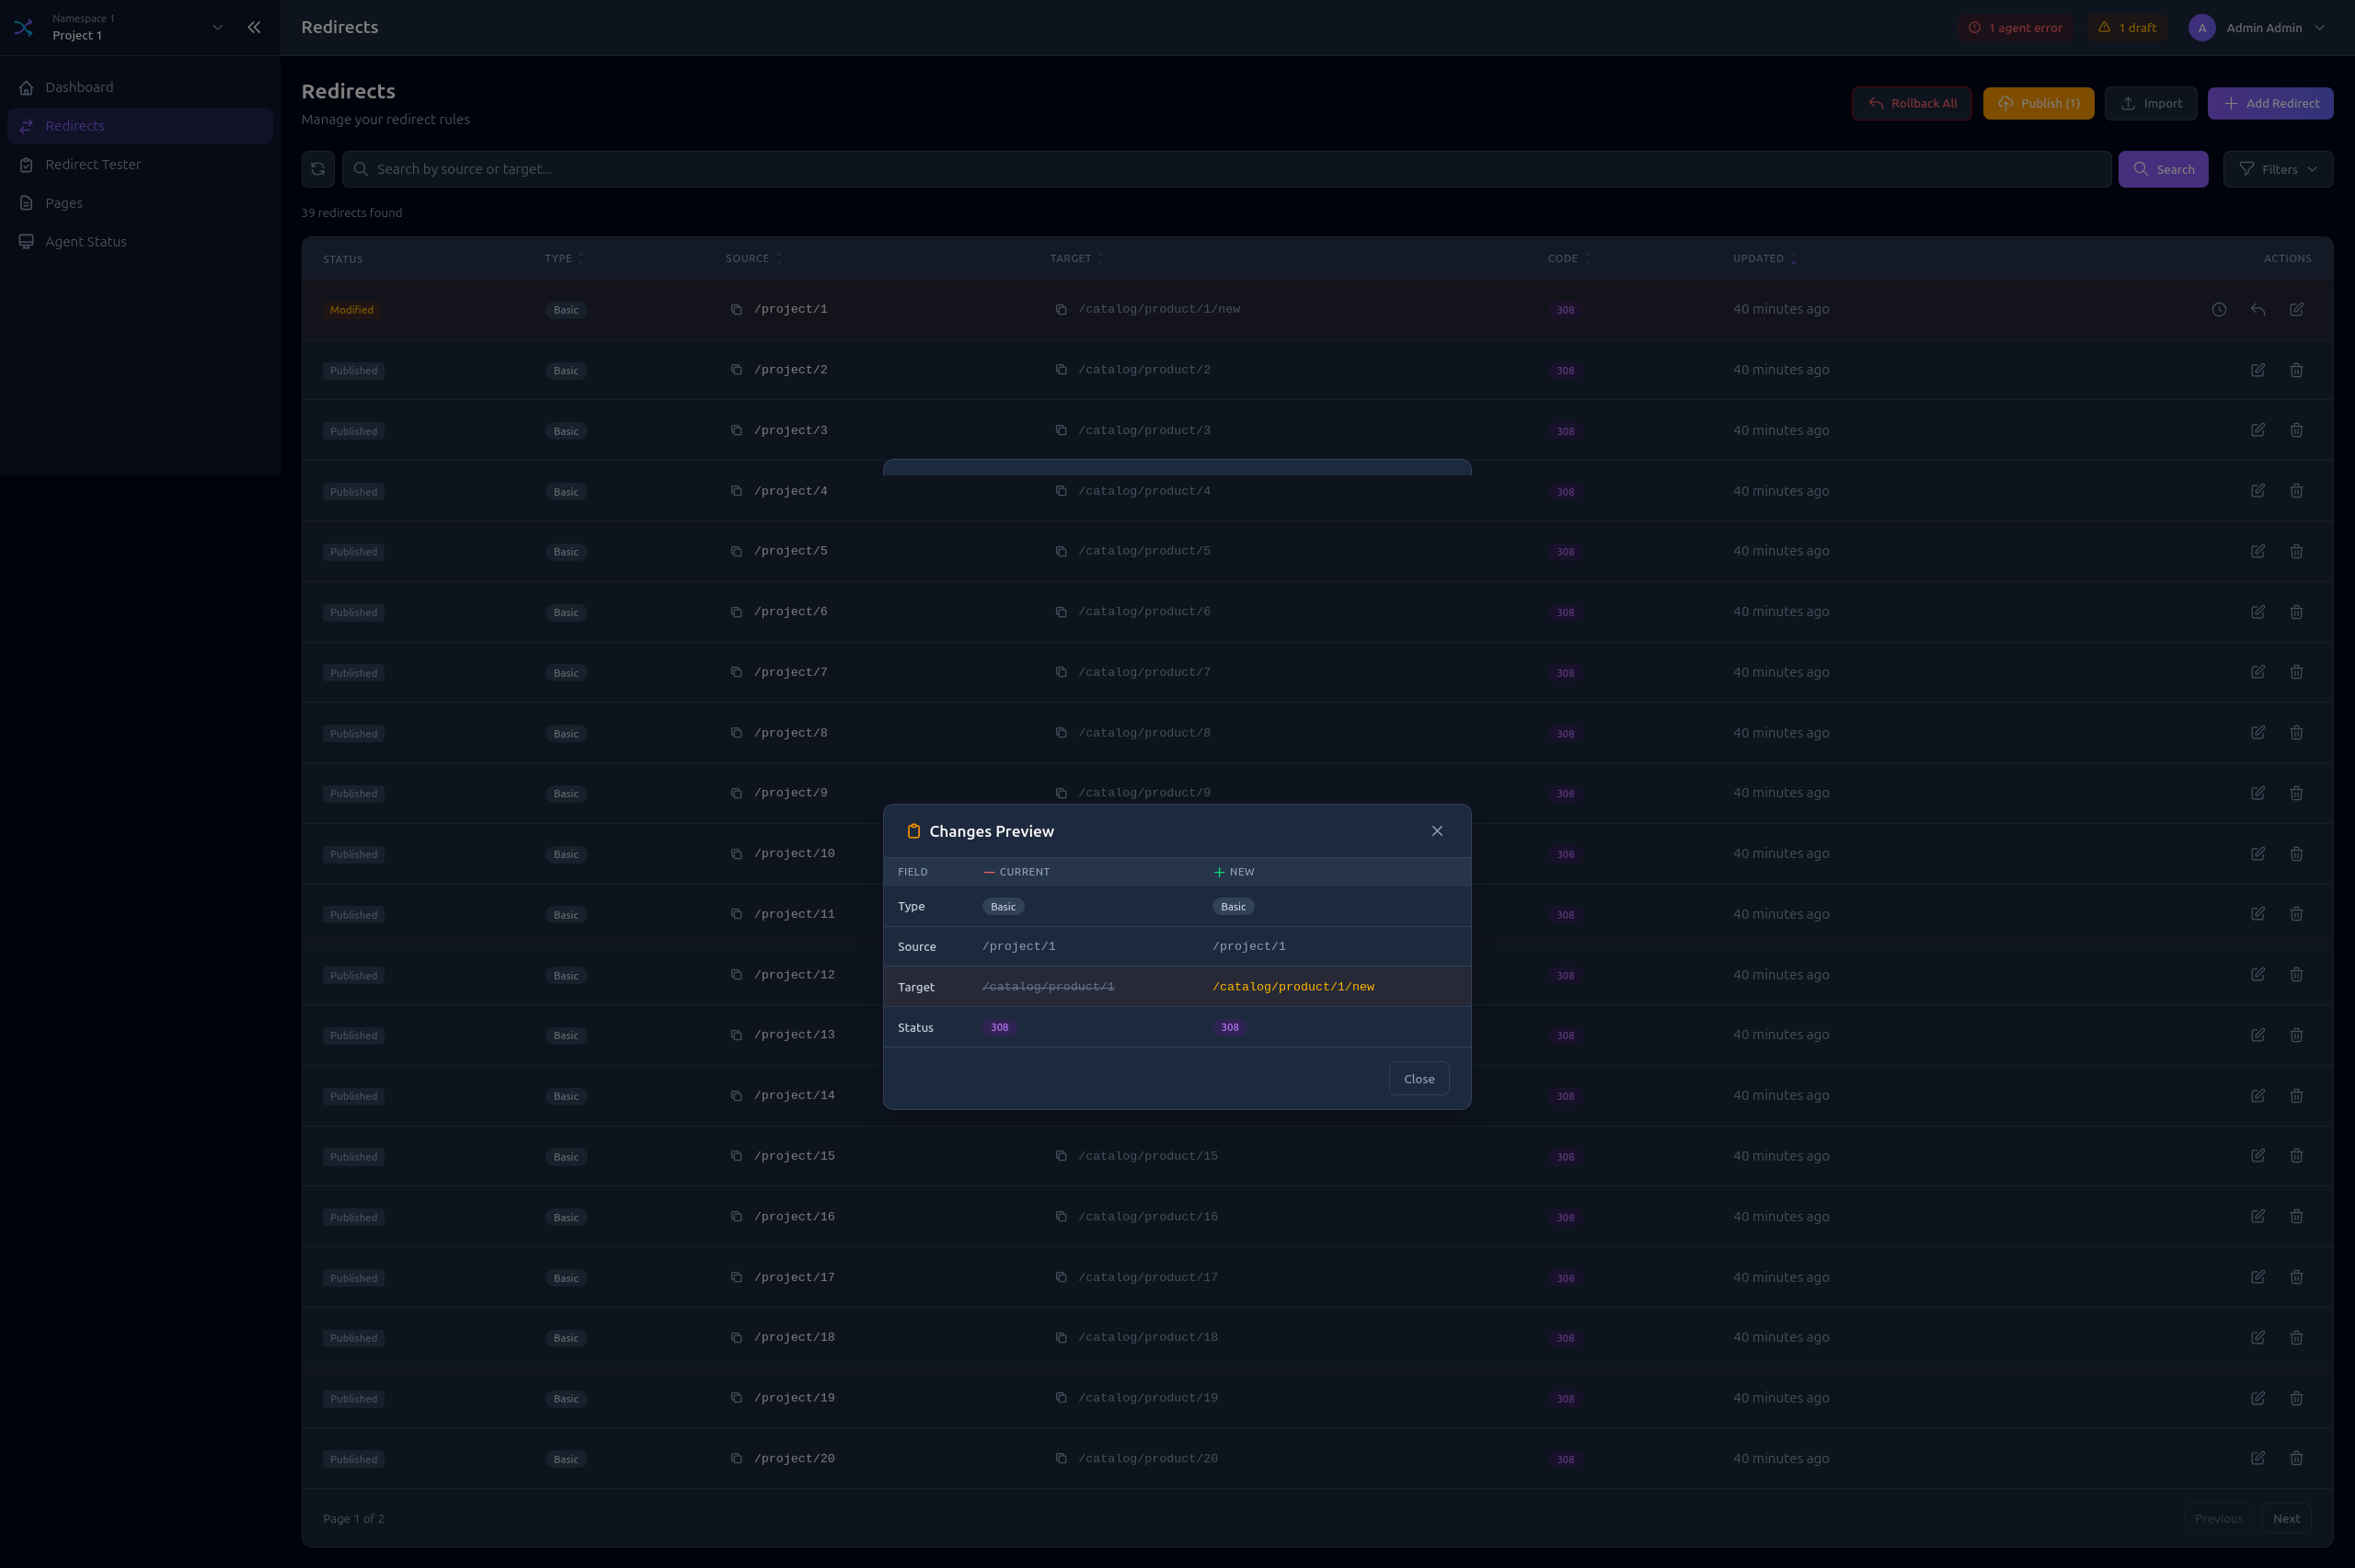Click the Publish (1) button

coord(2037,103)
